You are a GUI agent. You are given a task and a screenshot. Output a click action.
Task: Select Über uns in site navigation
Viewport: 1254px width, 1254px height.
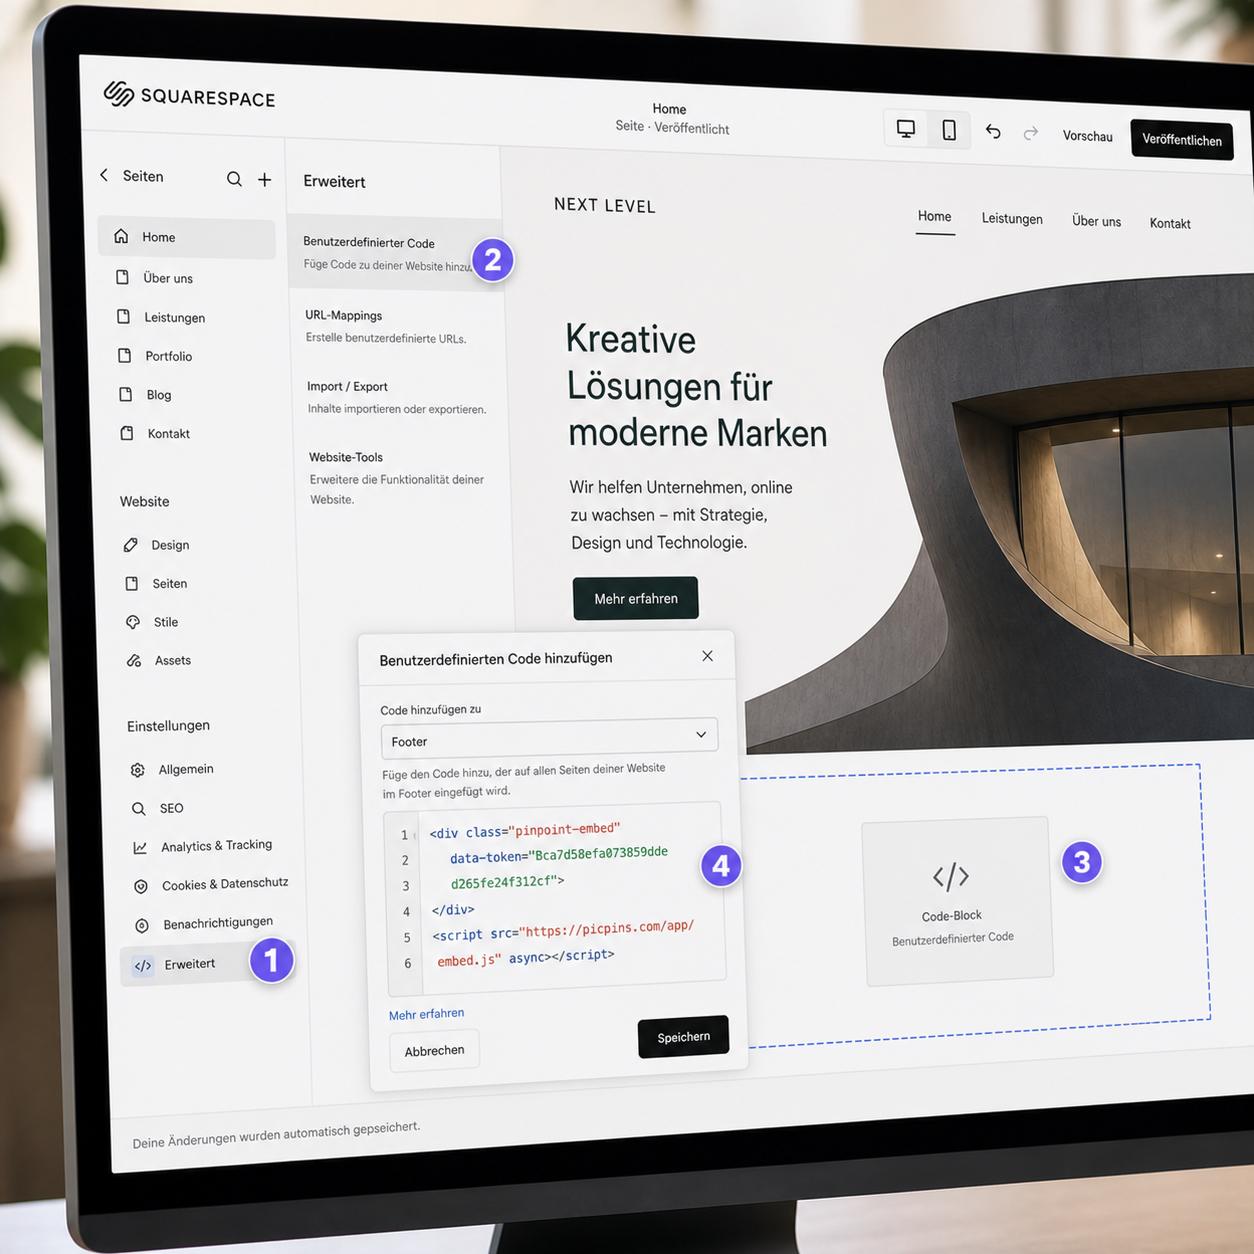click(x=1097, y=221)
